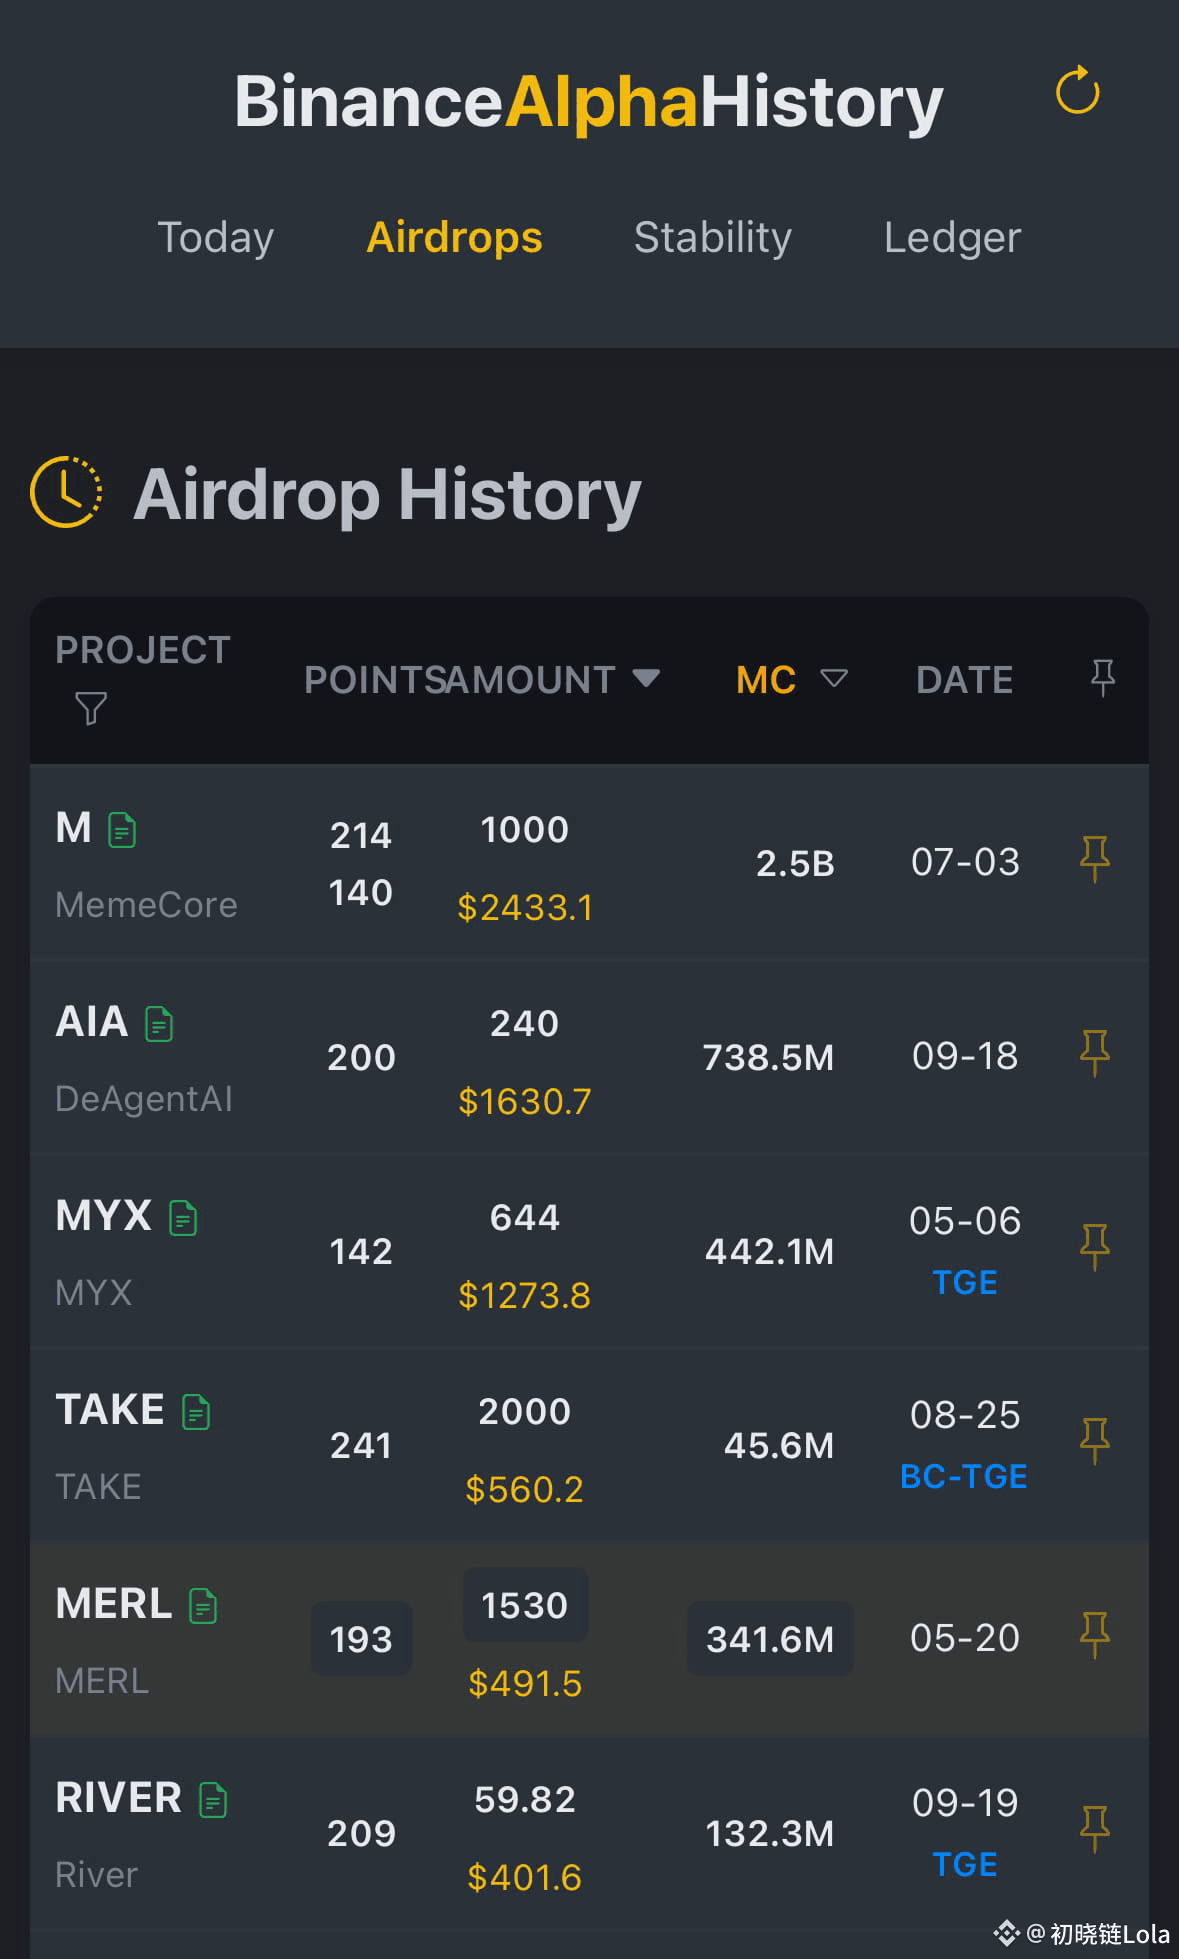Click the DATE column header
The image size is (1179, 1959).
(x=964, y=680)
